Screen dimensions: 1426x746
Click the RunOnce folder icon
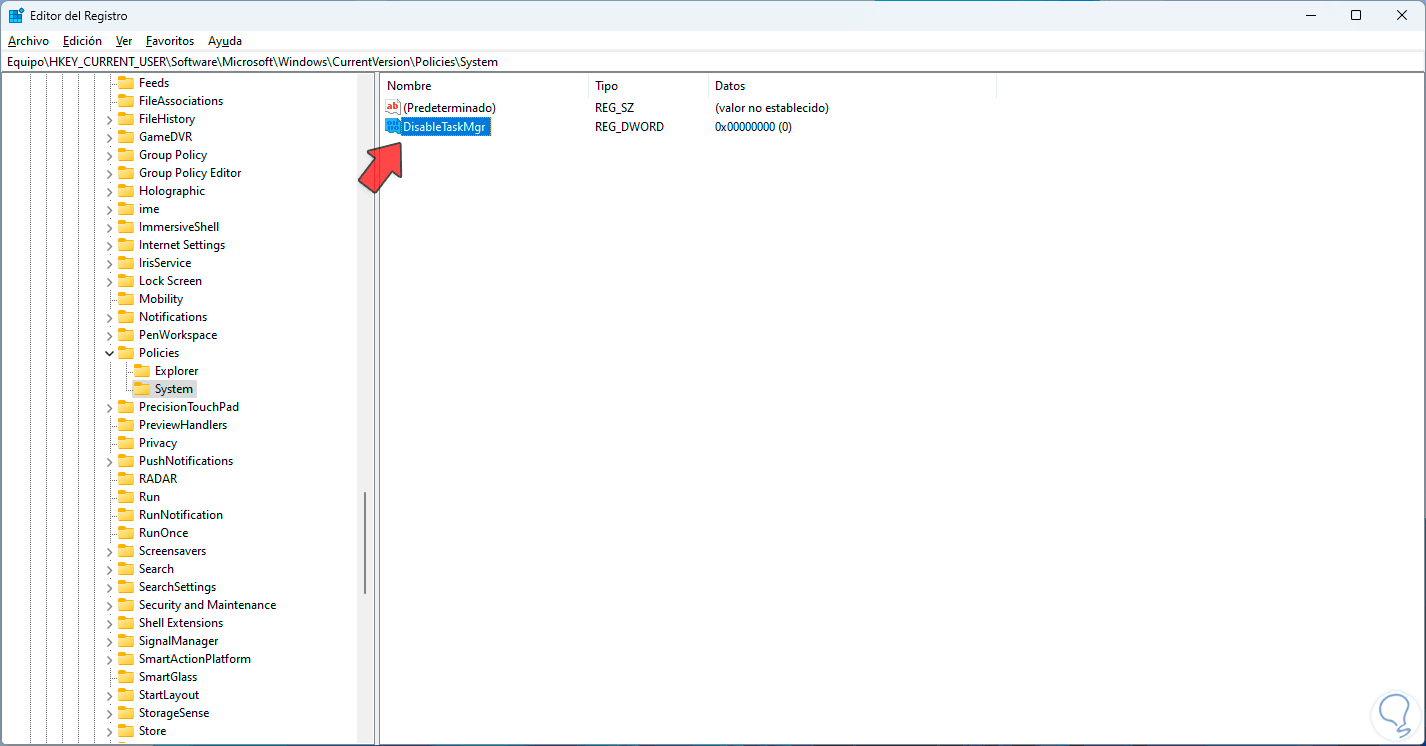click(x=126, y=533)
